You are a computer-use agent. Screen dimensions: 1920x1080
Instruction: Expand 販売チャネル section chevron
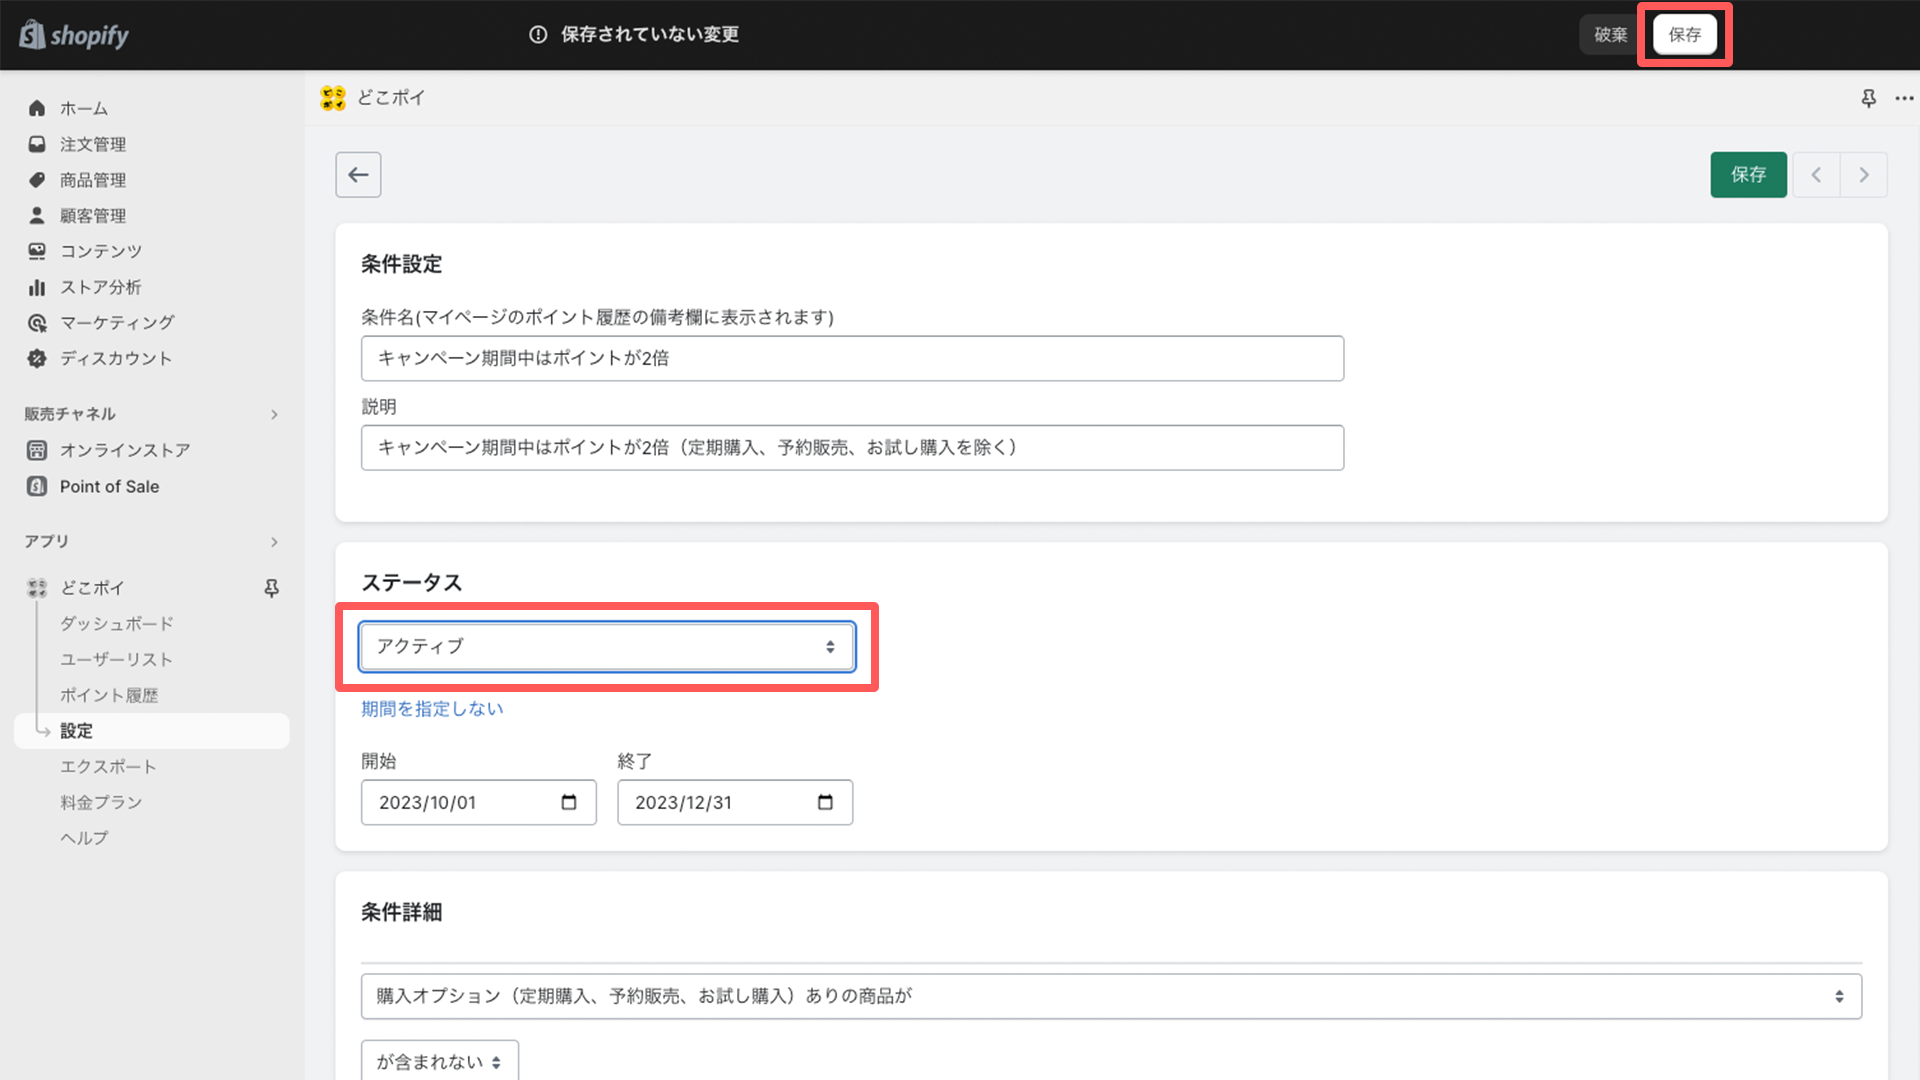point(274,414)
